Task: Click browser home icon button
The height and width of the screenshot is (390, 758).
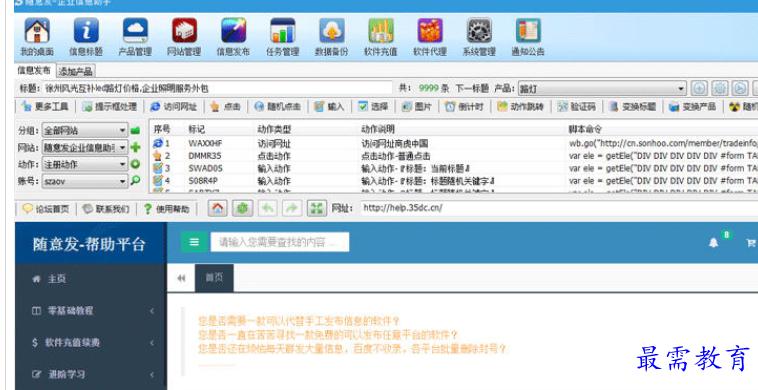Action: (x=218, y=208)
